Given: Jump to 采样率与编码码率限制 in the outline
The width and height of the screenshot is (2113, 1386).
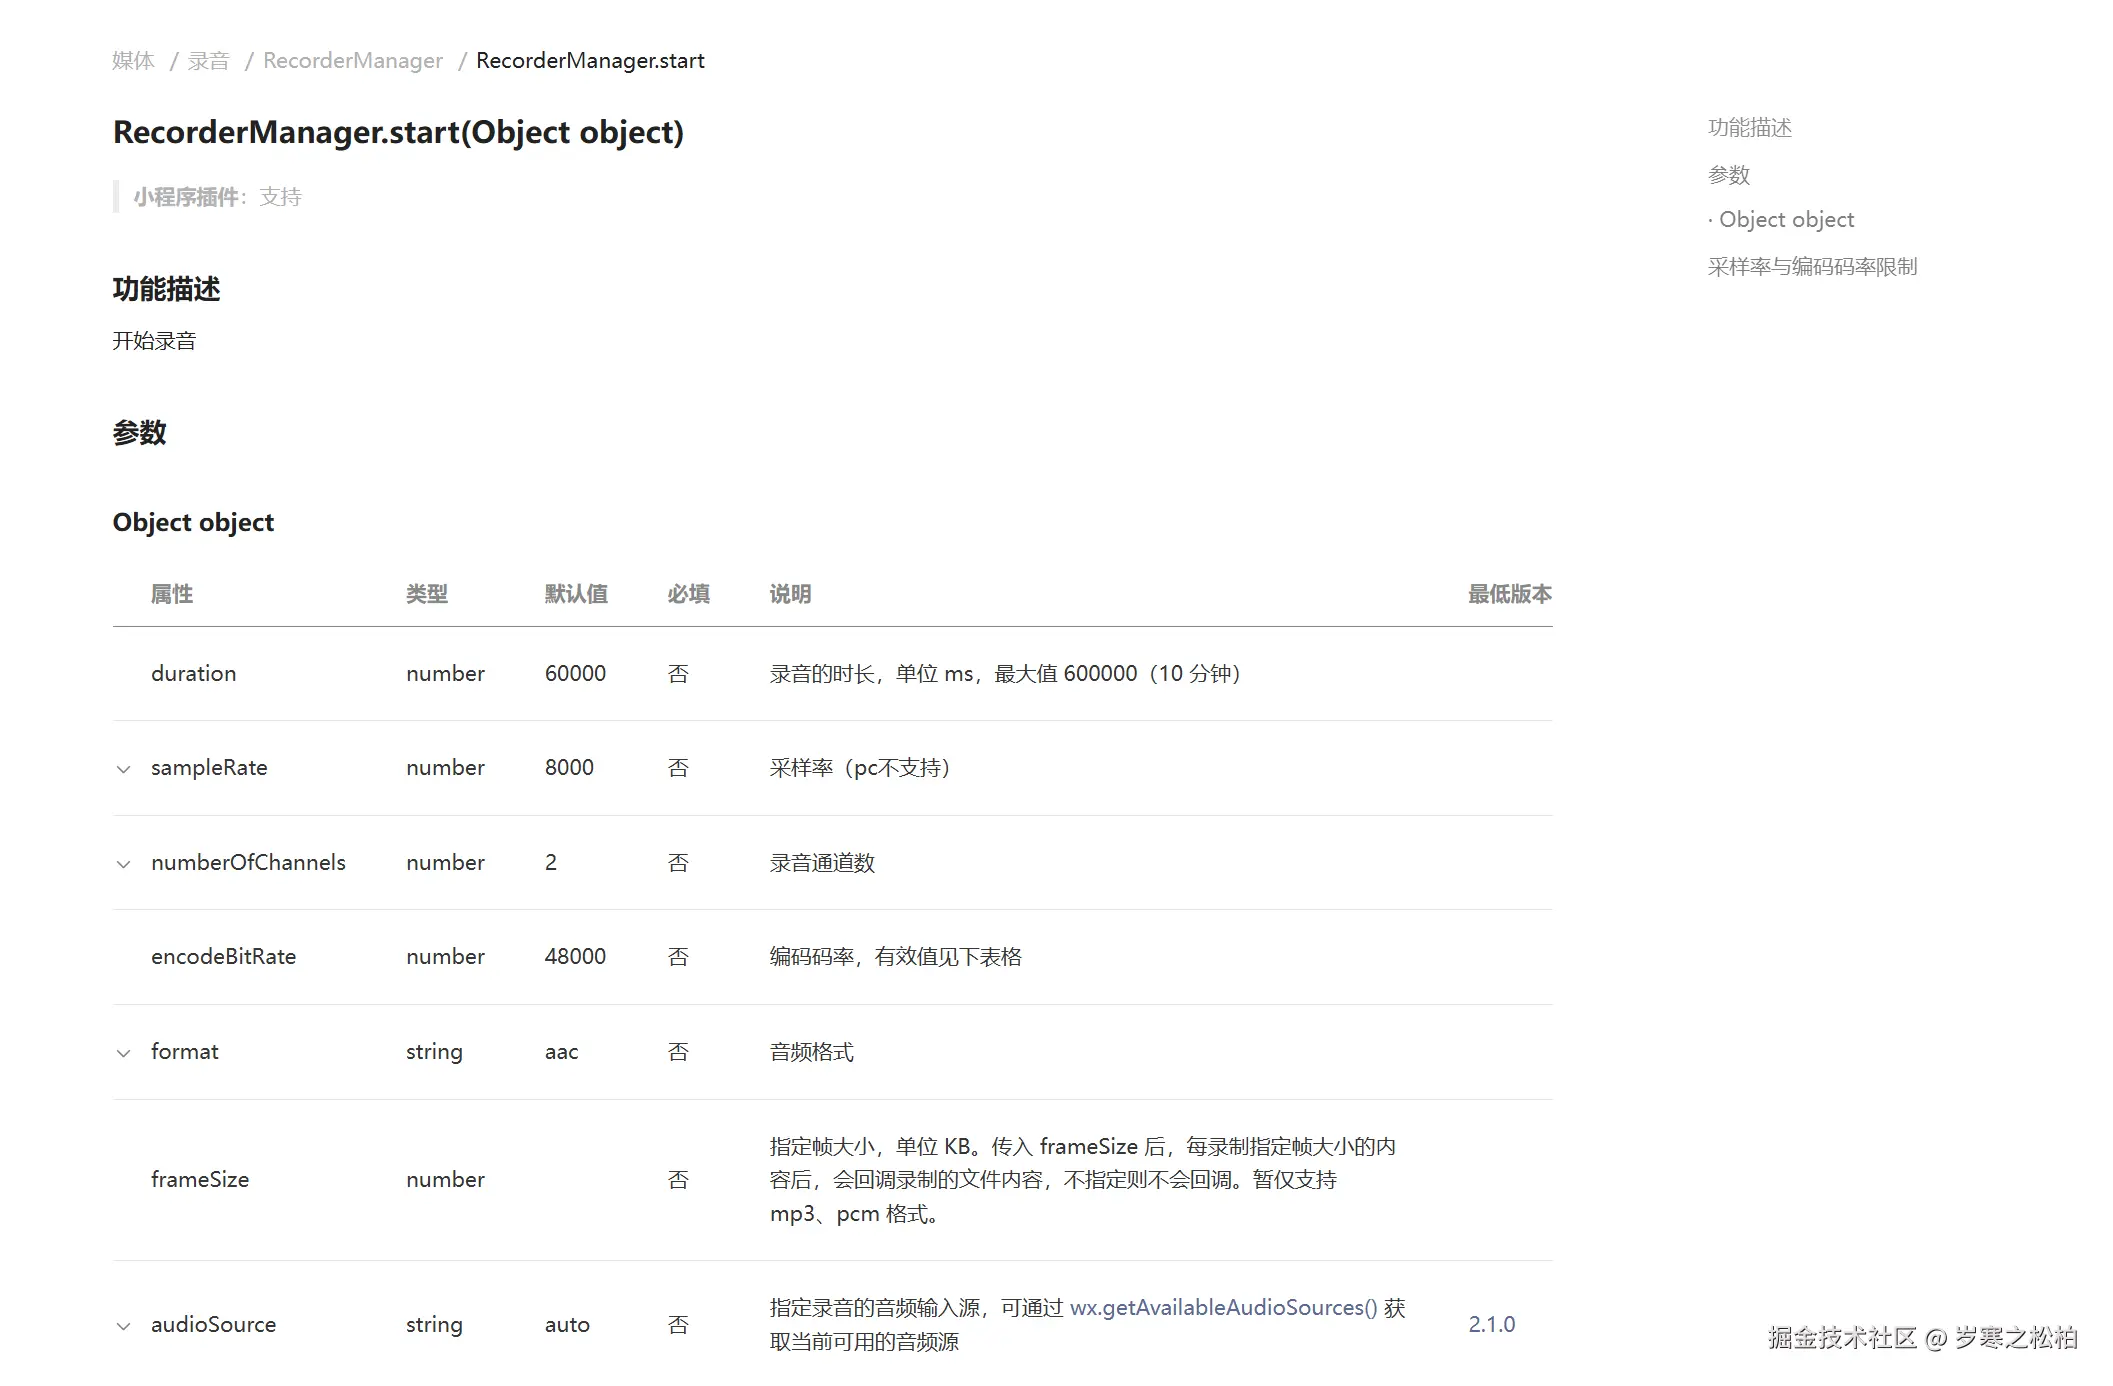Looking at the screenshot, I should 1812,267.
